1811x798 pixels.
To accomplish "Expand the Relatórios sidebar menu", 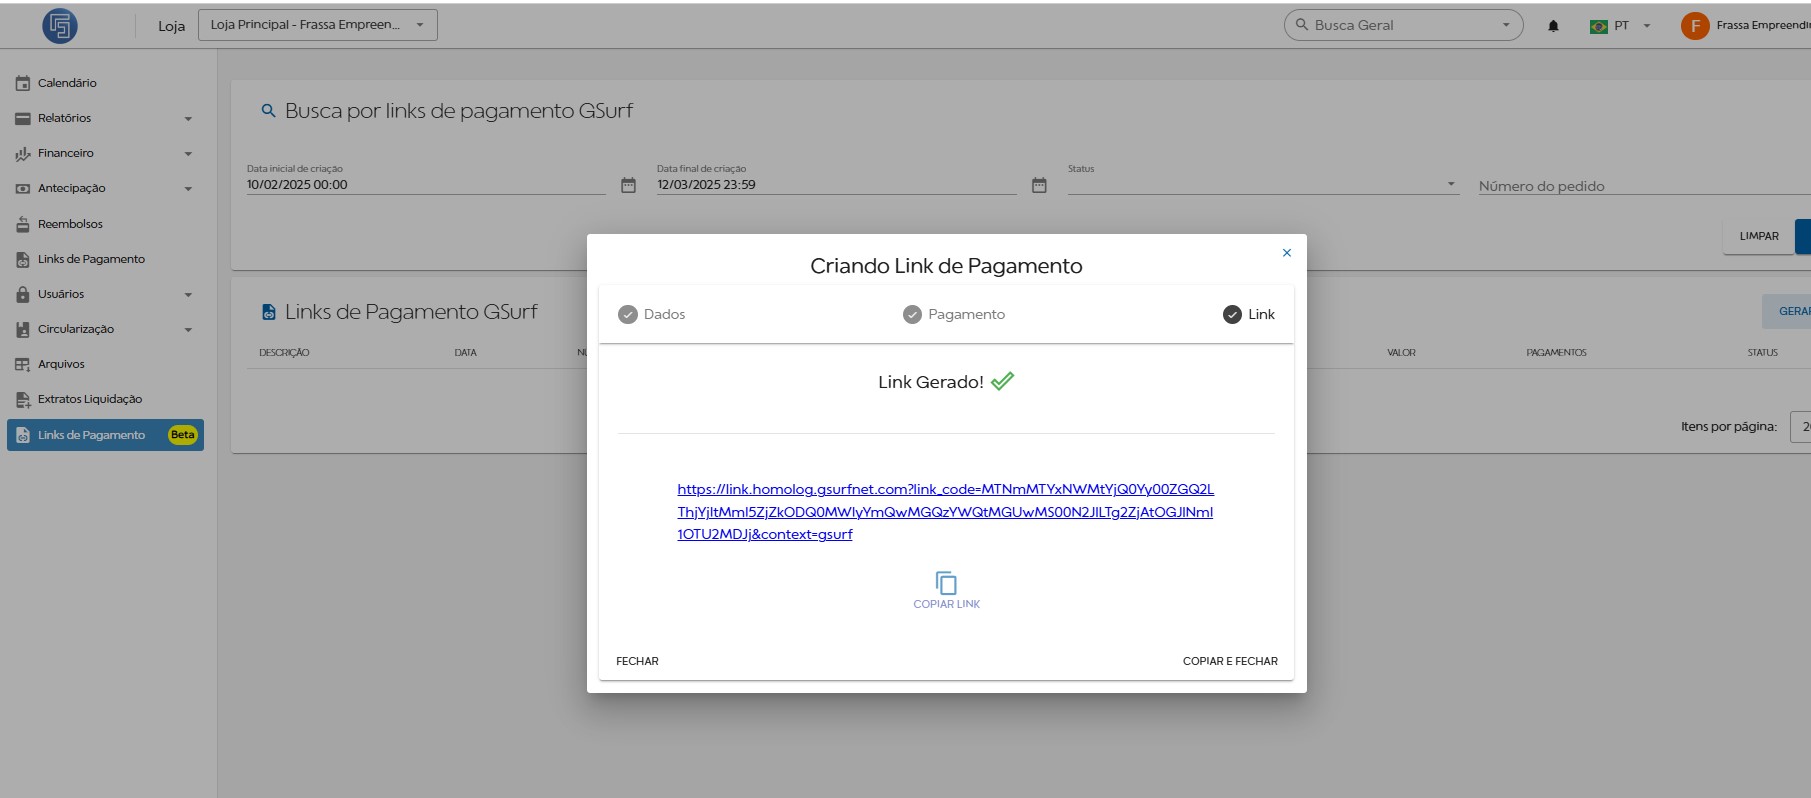I will click(103, 118).
